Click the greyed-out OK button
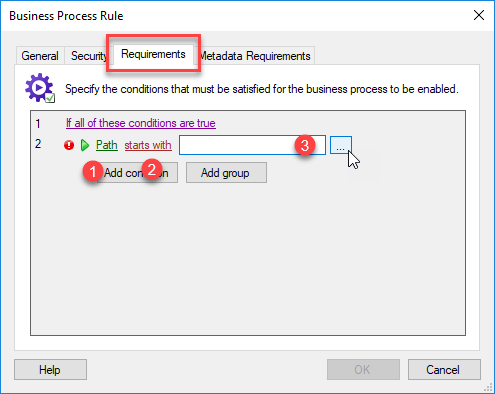The height and width of the screenshot is (394, 495). click(x=363, y=369)
